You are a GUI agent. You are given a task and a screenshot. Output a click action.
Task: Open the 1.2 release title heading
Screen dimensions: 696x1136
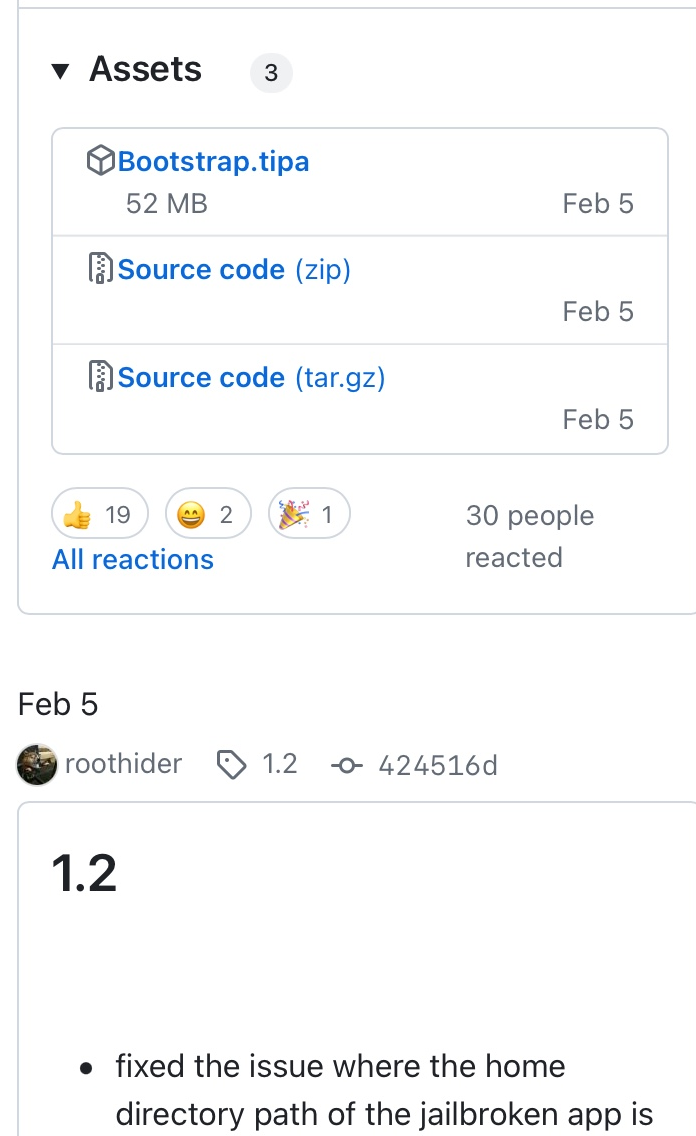tap(84, 872)
